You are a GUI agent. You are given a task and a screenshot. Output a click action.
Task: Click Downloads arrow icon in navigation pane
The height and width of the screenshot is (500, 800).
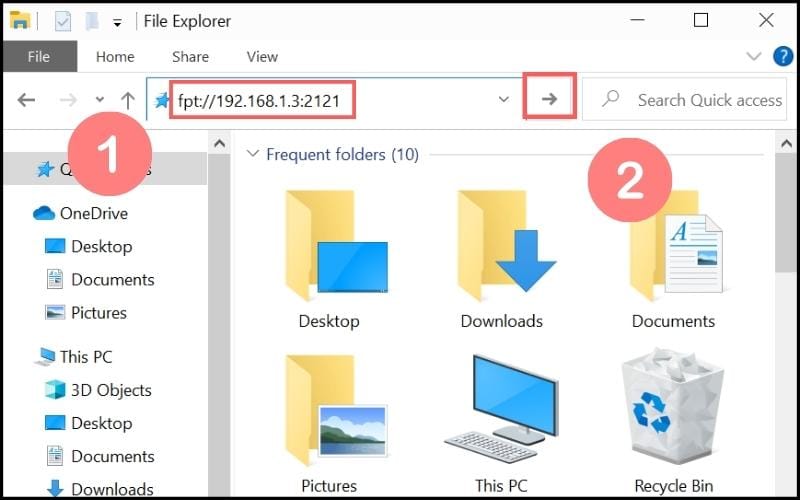pyautogui.click(x=55, y=489)
